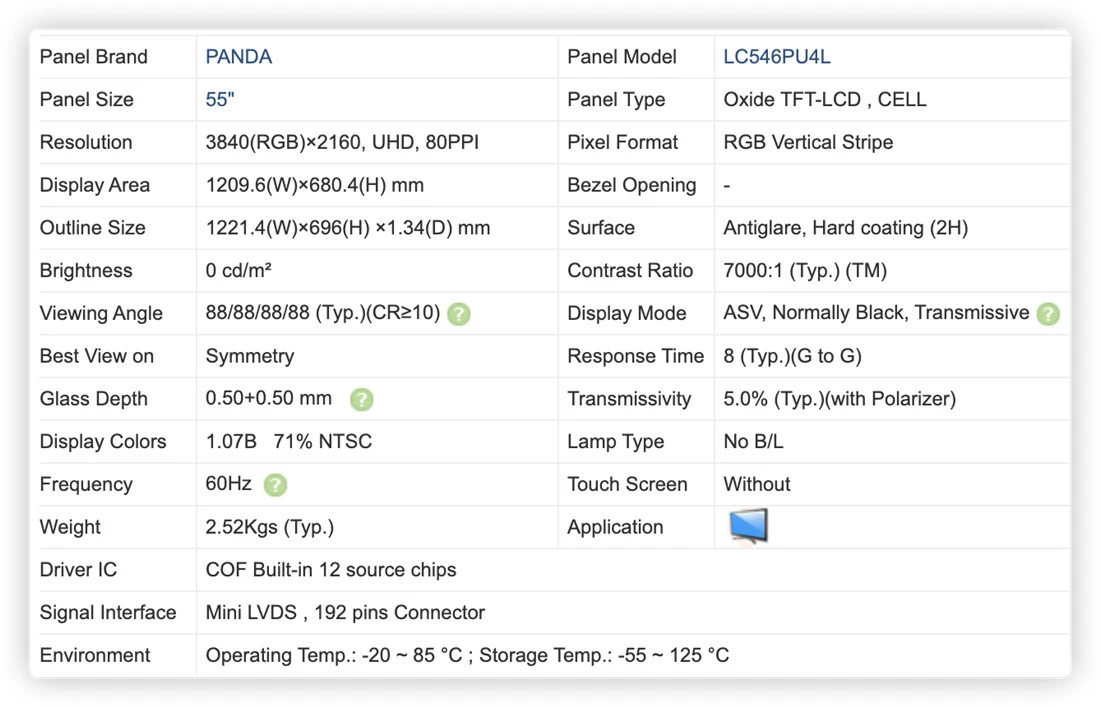Select the resolution value 3840(RGB)×2160, UHD, 80PPI
The image size is (1100, 707).
pyautogui.click(x=342, y=142)
